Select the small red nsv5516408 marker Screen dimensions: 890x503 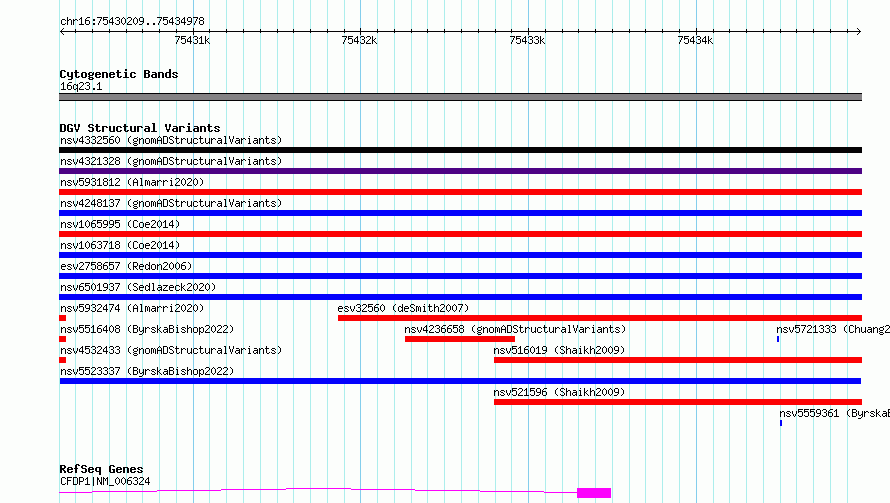point(62,339)
